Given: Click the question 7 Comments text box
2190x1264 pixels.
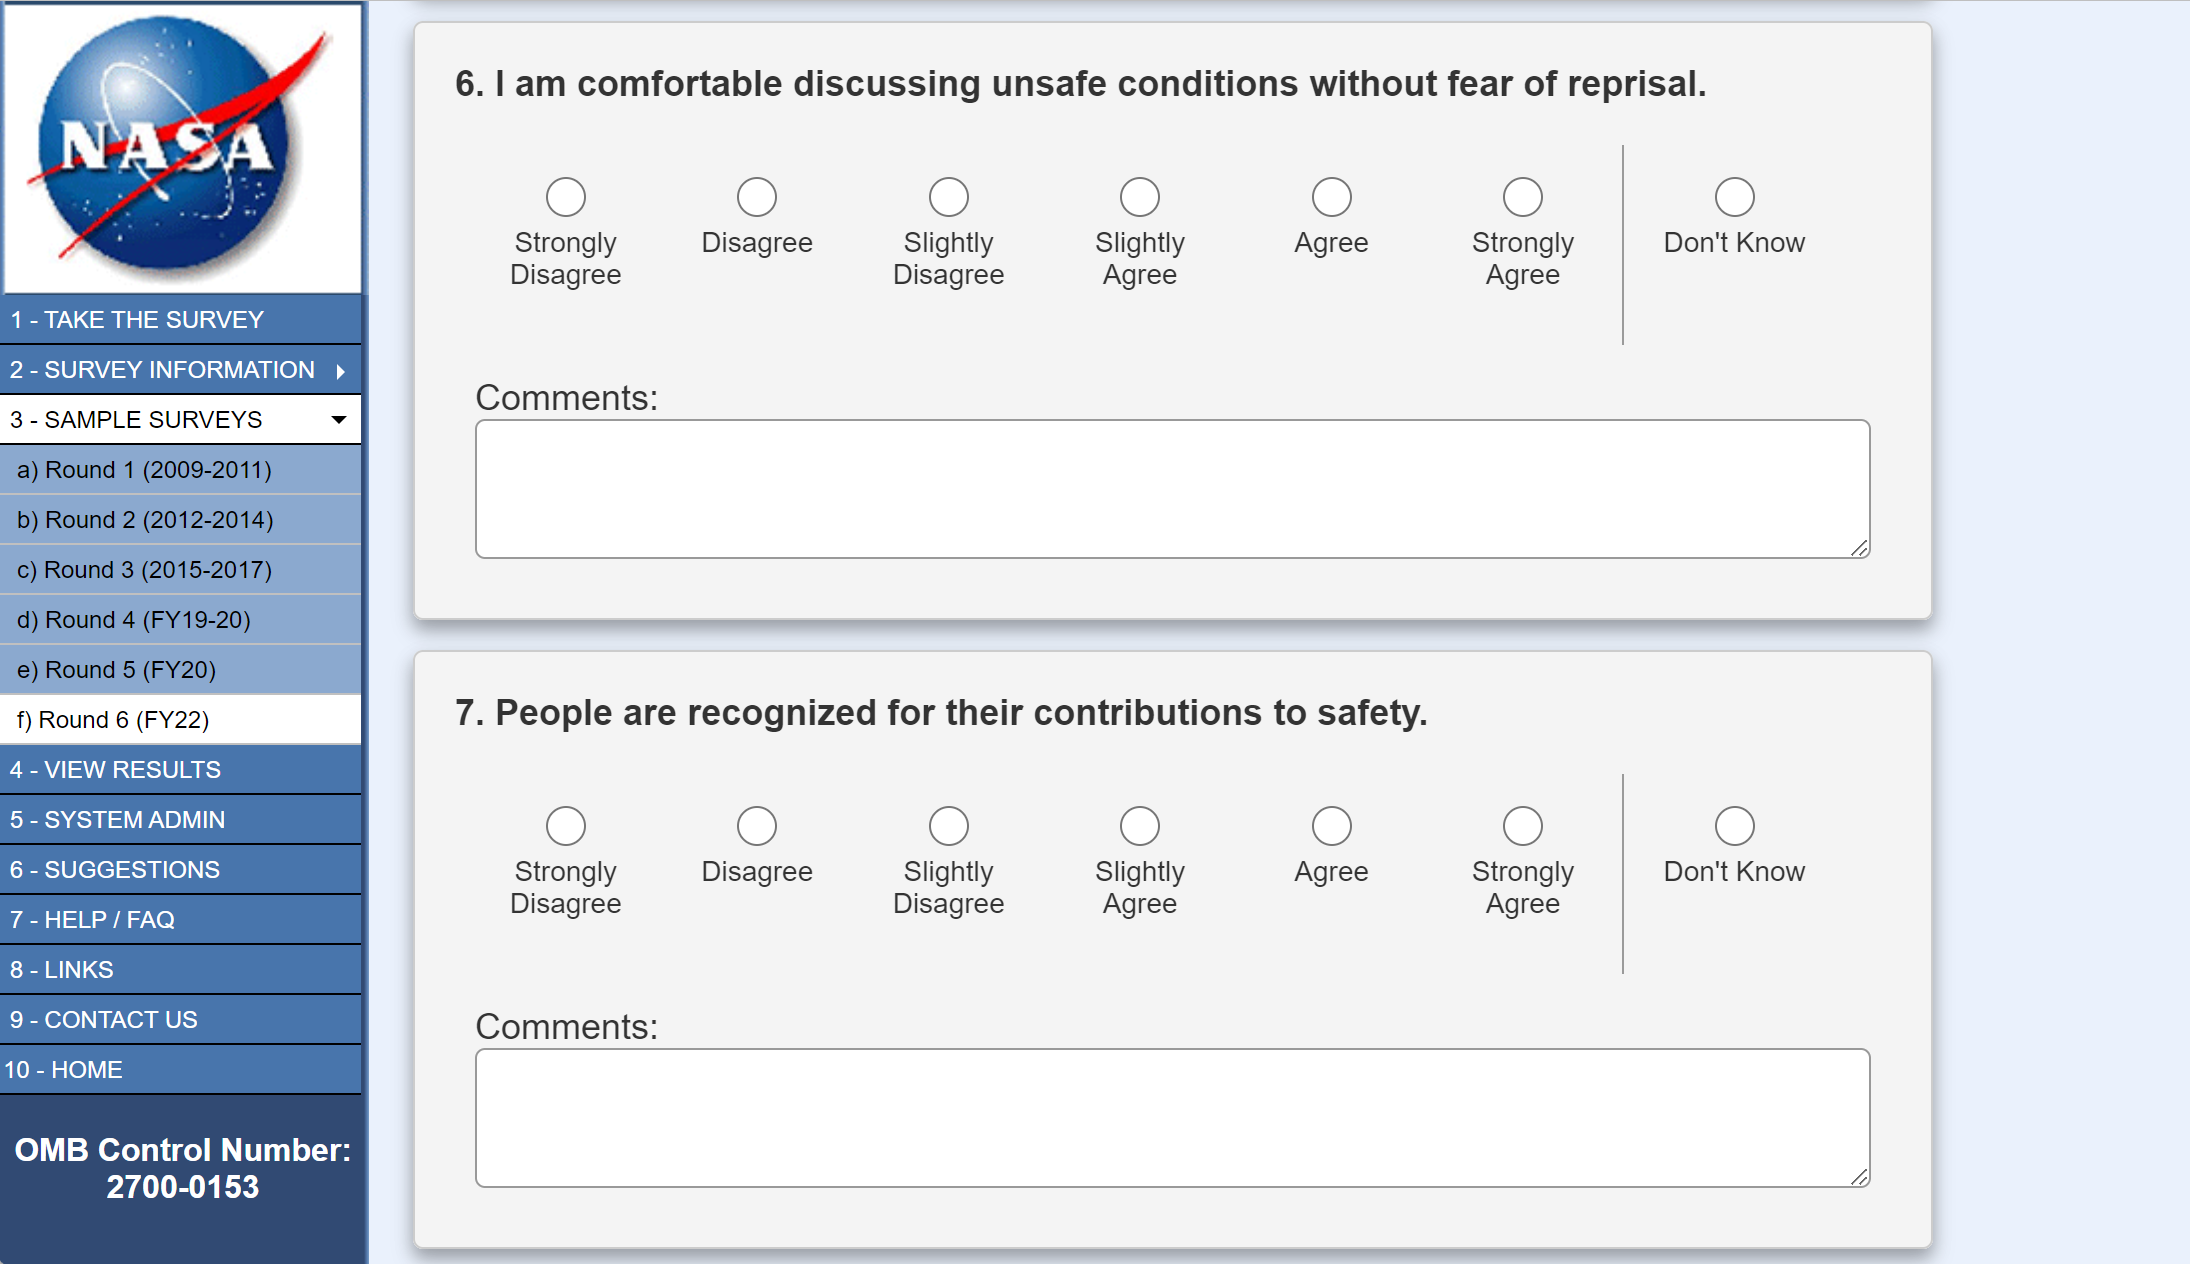Looking at the screenshot, I should (x=1172, y=1118).
